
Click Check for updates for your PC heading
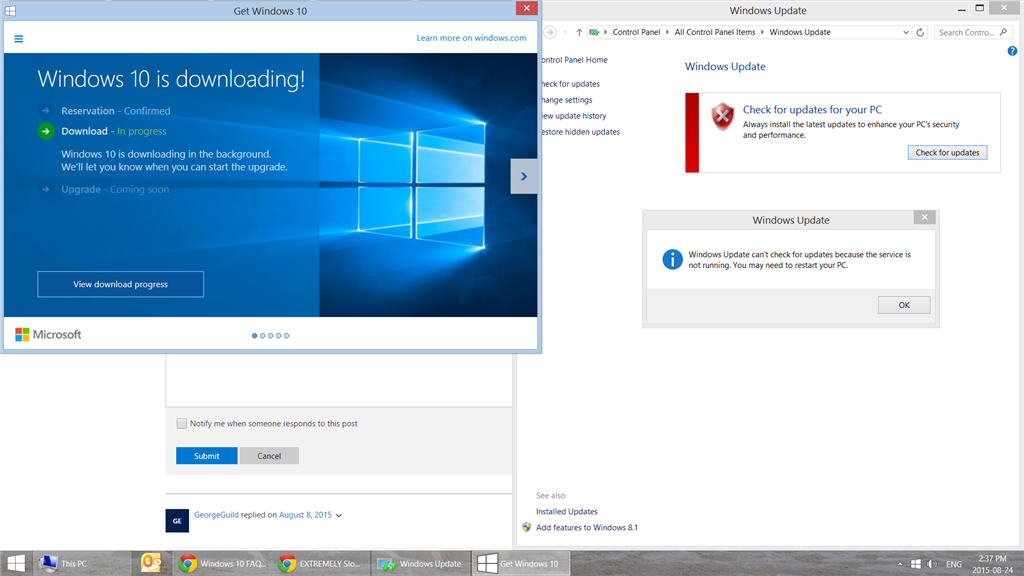click(812, 110)
